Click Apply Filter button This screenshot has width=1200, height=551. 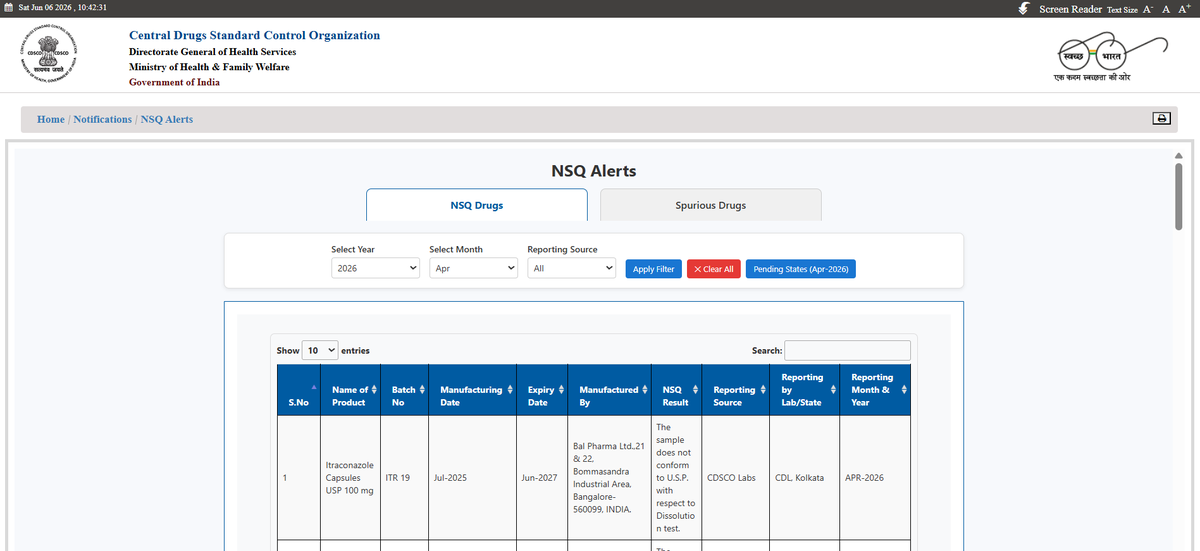pos(654,269)
